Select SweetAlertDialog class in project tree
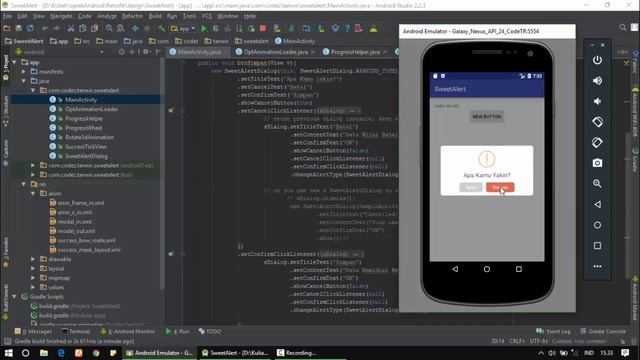 86,156
